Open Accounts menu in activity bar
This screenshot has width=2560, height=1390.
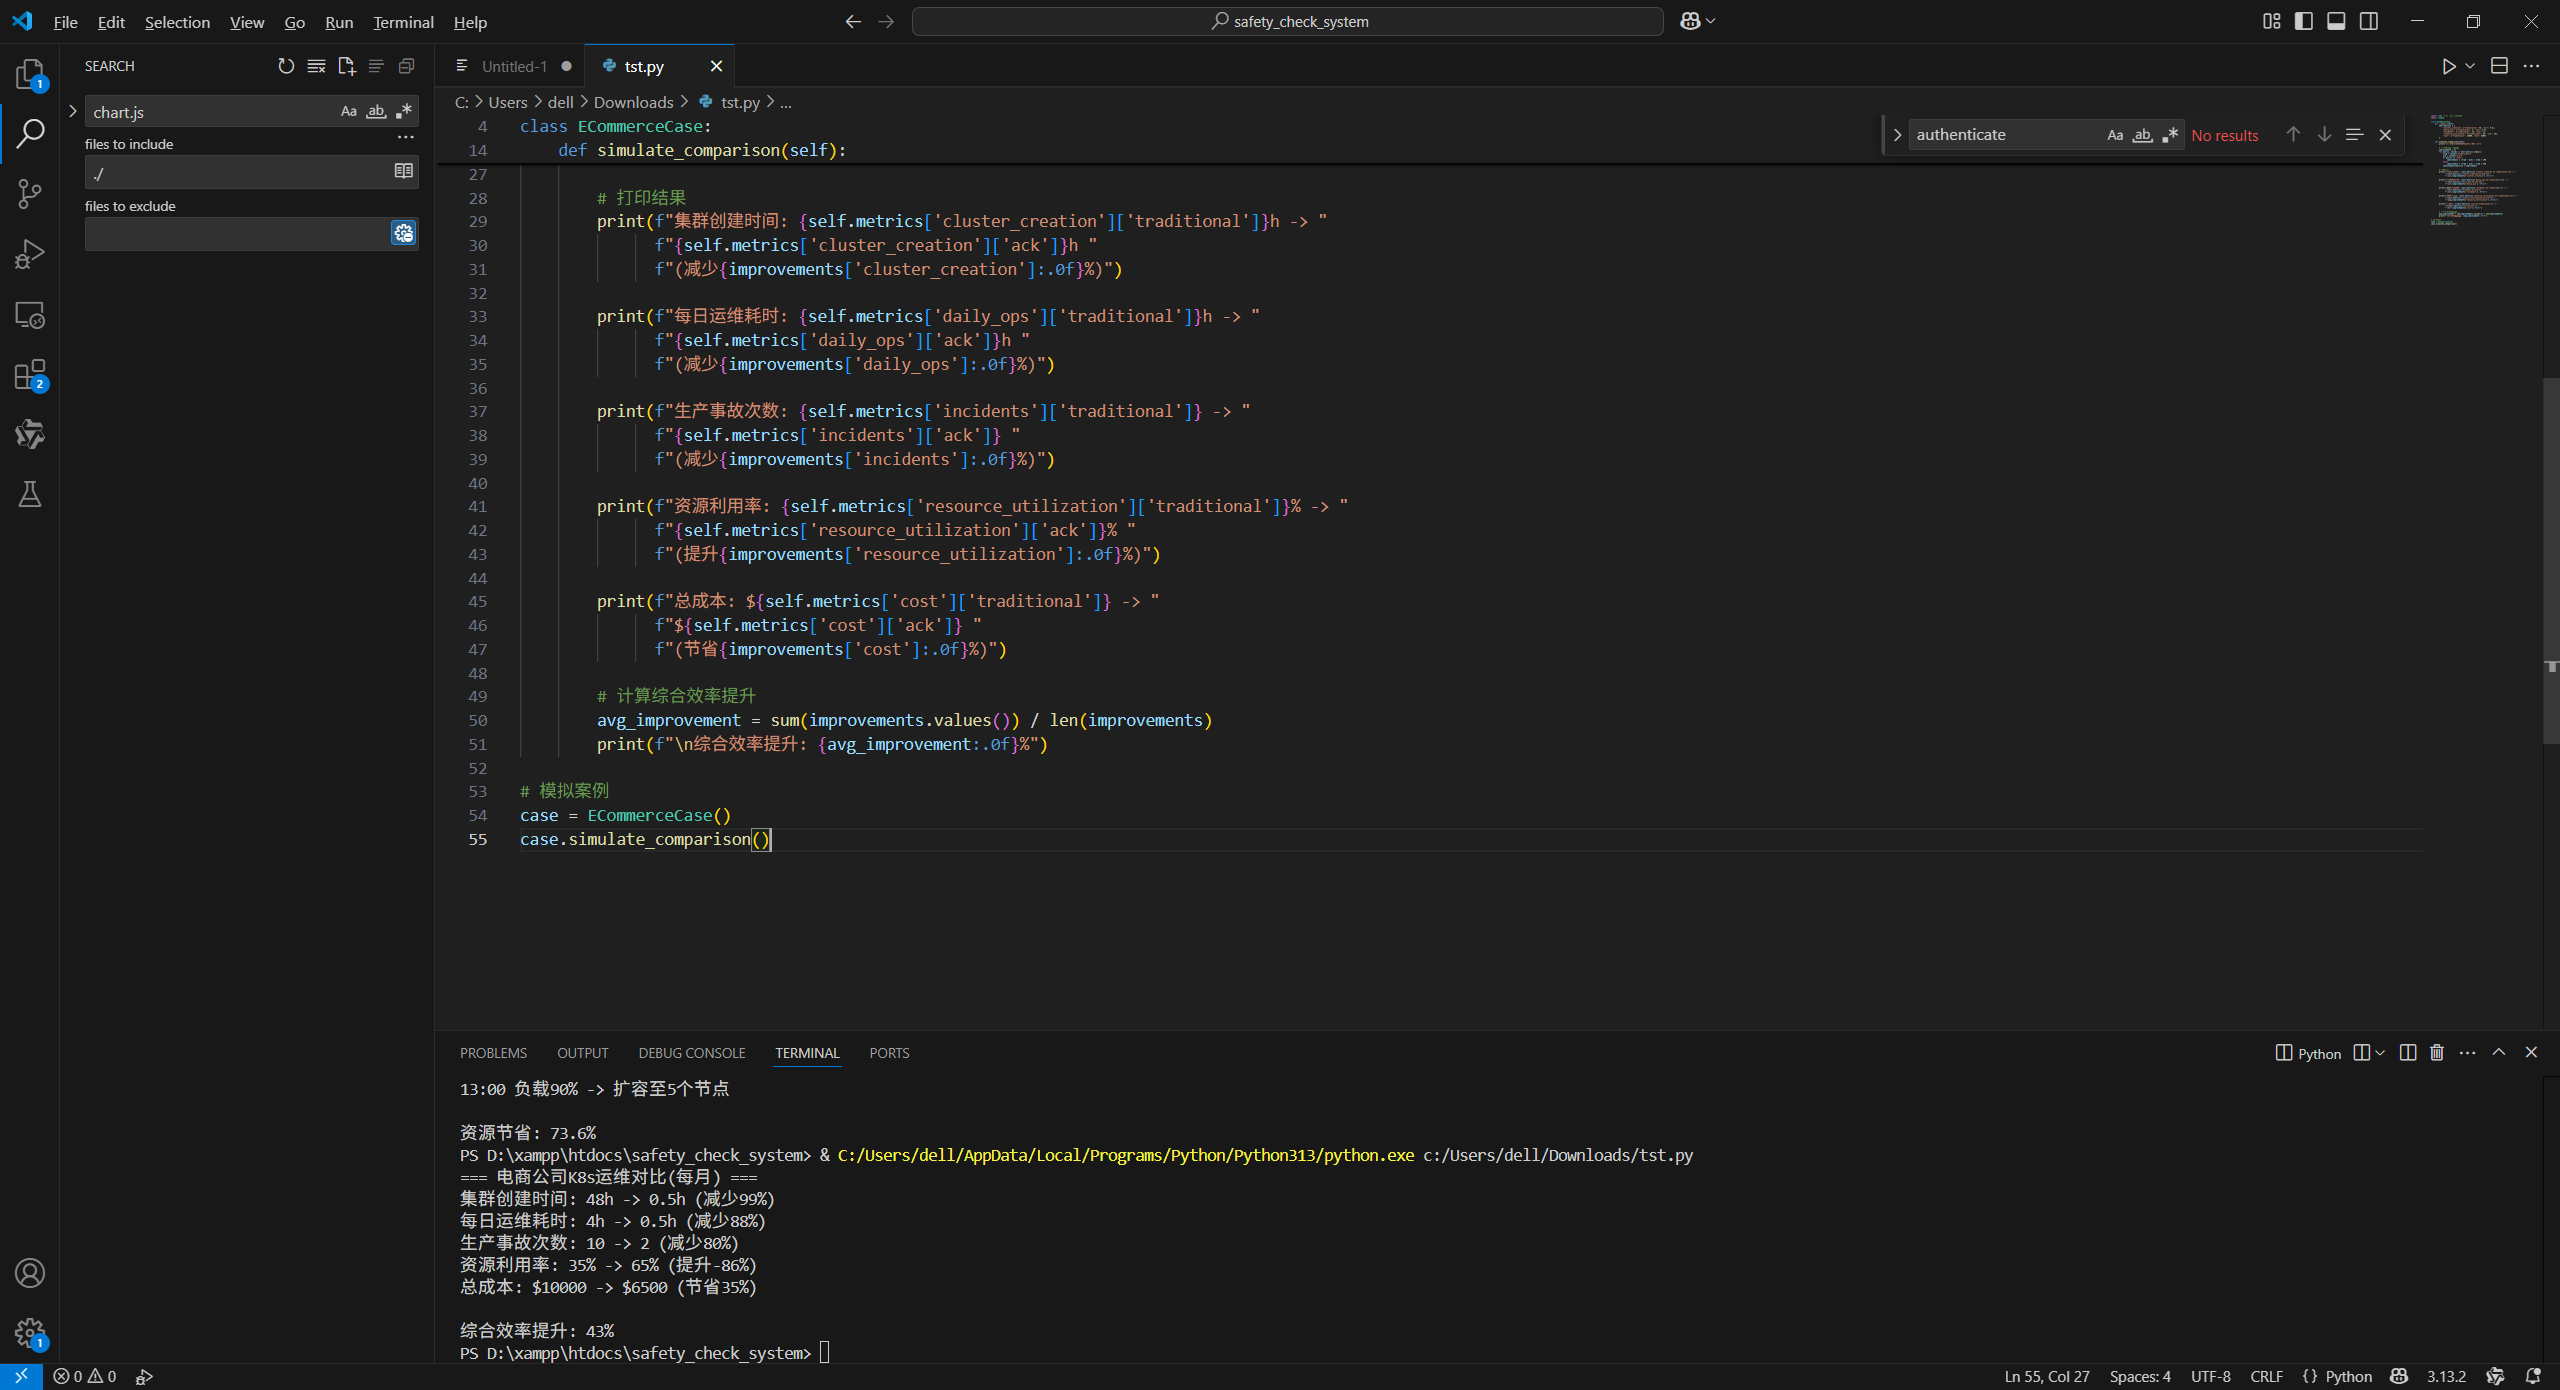click(30, 1273)
